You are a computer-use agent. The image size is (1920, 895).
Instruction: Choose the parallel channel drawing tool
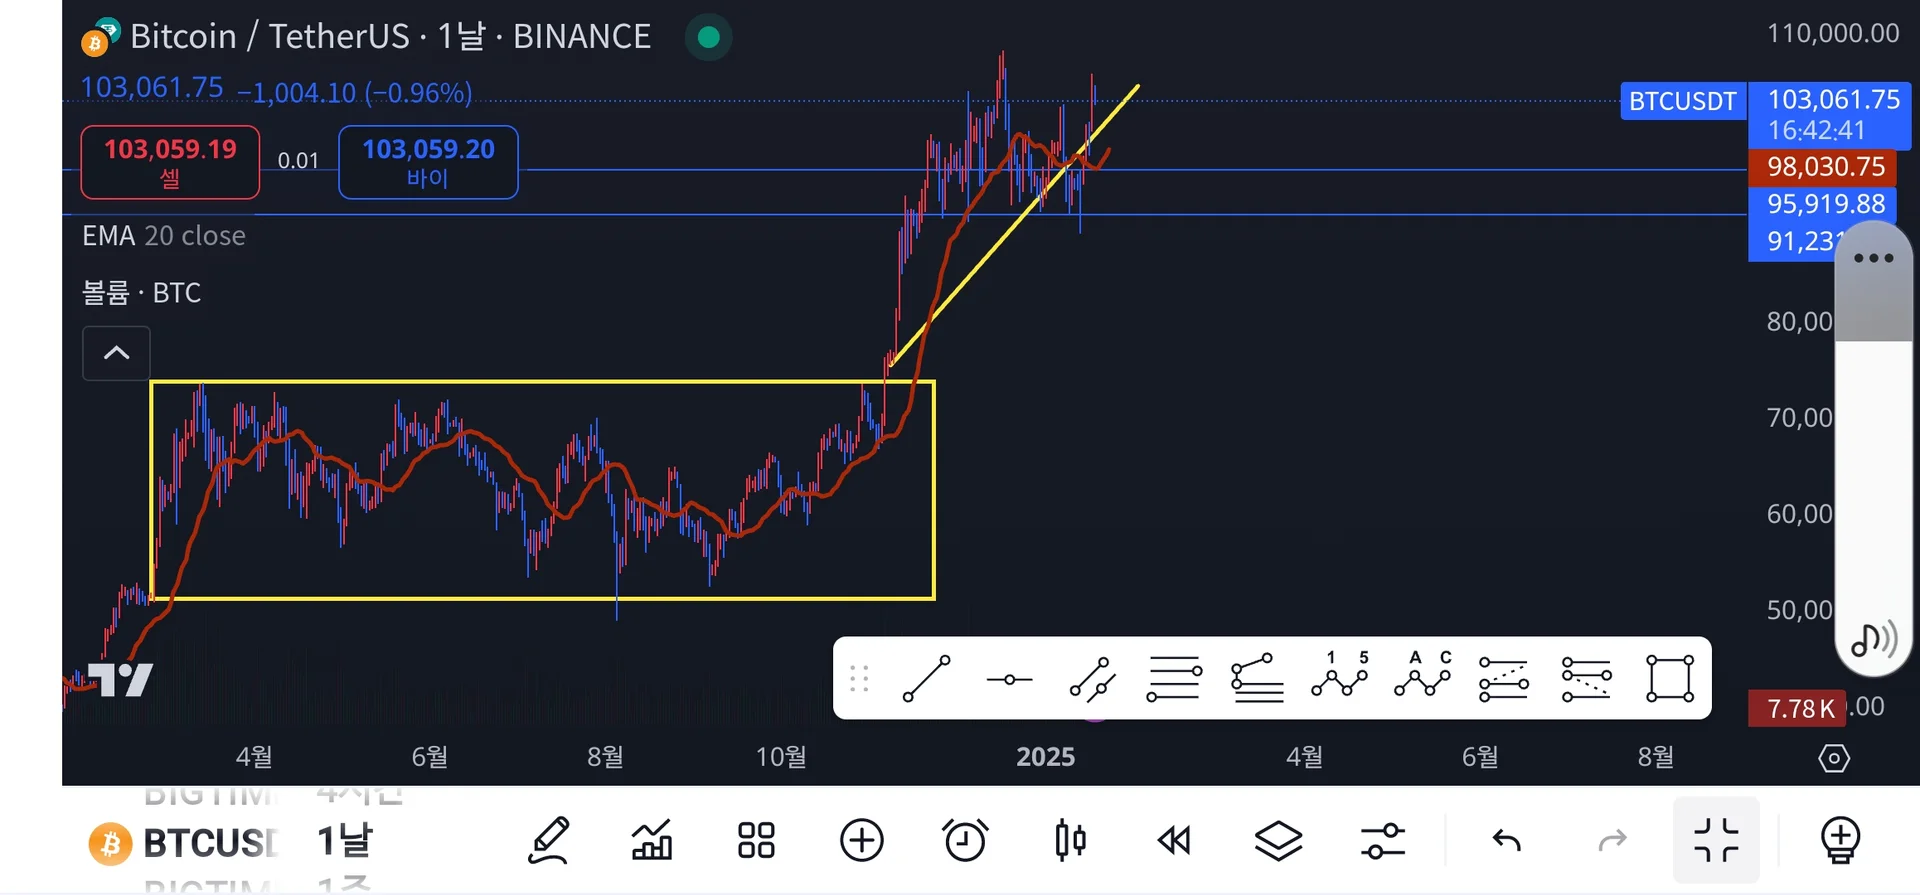pyautogui.click(x=1092, y=679)
